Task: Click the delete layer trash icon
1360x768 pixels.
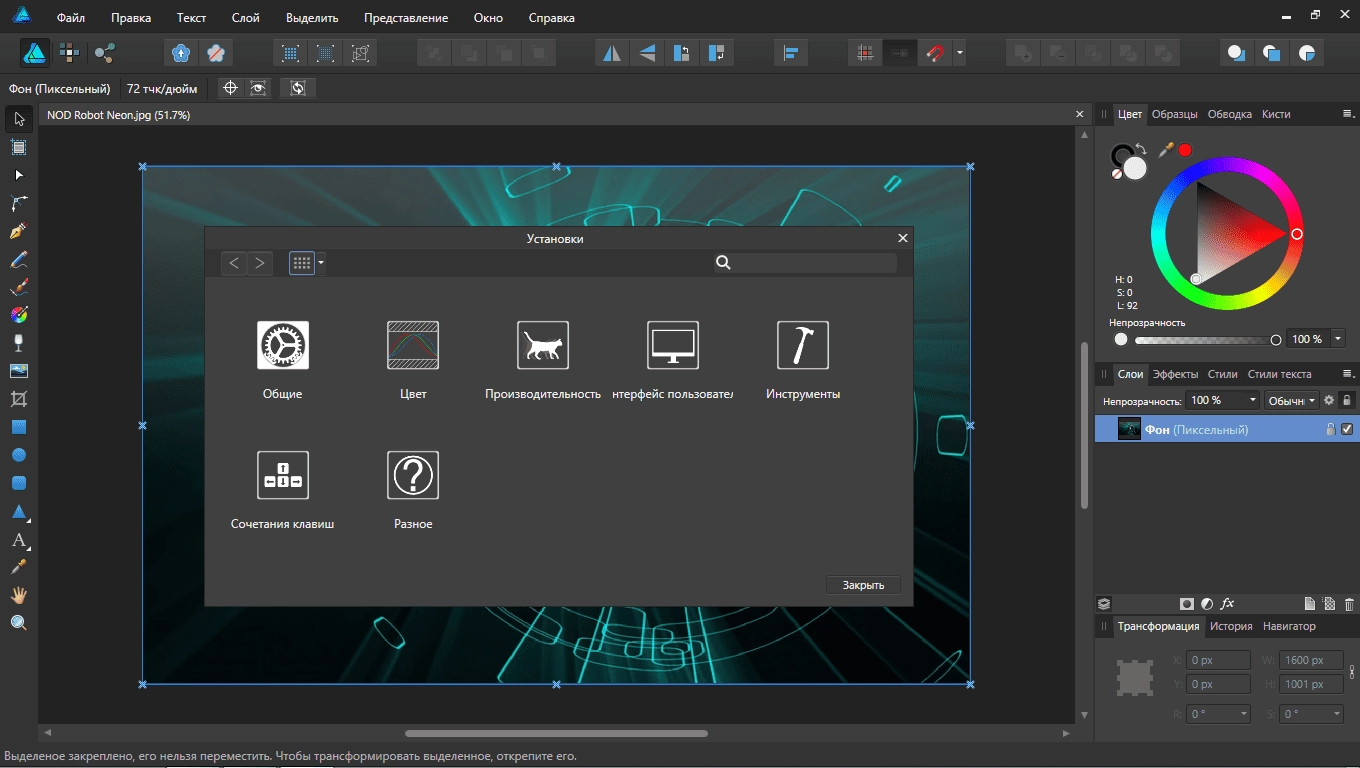Action: tap(1349, 604)
